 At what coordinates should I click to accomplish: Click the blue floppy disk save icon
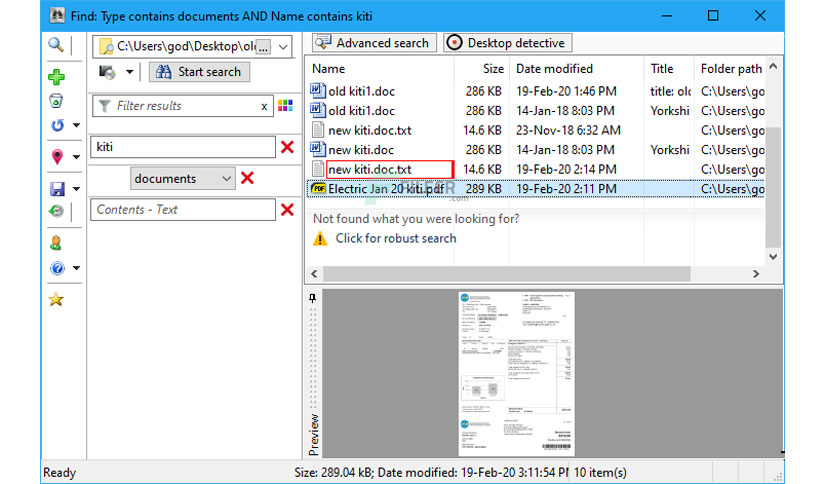click(57, 189)
